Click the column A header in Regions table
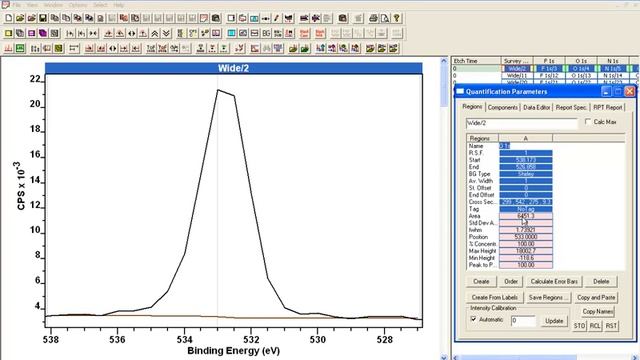This screenshot has width=640, height=360. [x=526, y=138]
